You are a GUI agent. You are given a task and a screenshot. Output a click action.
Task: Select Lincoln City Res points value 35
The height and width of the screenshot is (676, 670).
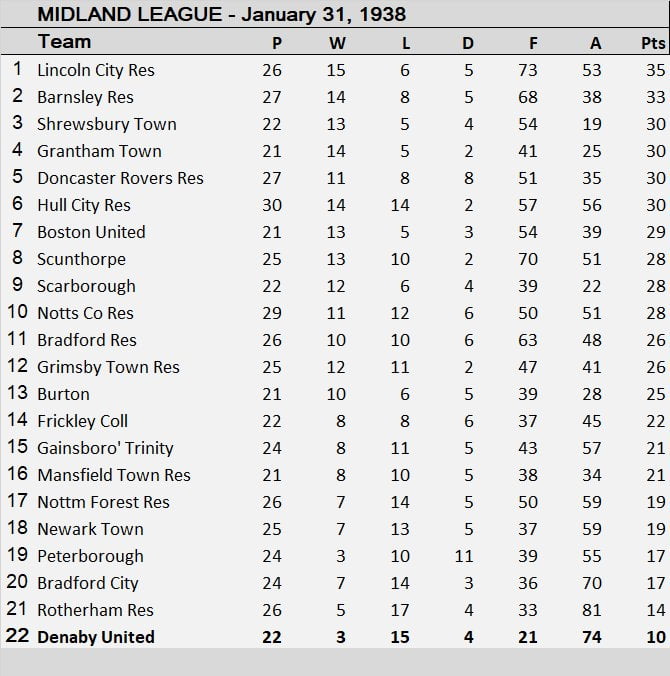pyautogui.click(x=655, y=70)
